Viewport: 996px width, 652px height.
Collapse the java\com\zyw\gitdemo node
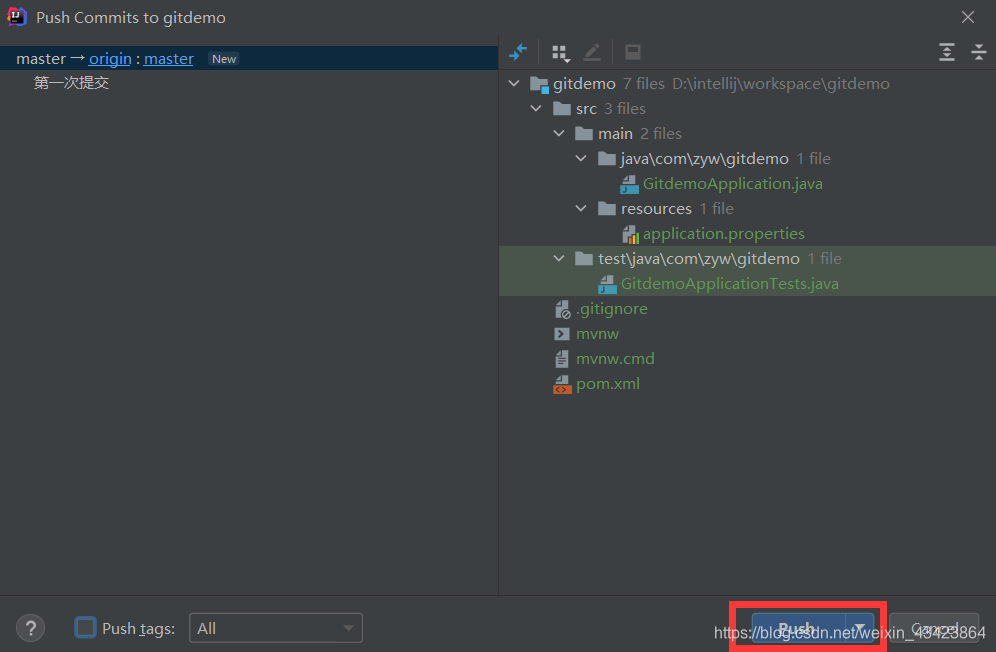[581, 158]
